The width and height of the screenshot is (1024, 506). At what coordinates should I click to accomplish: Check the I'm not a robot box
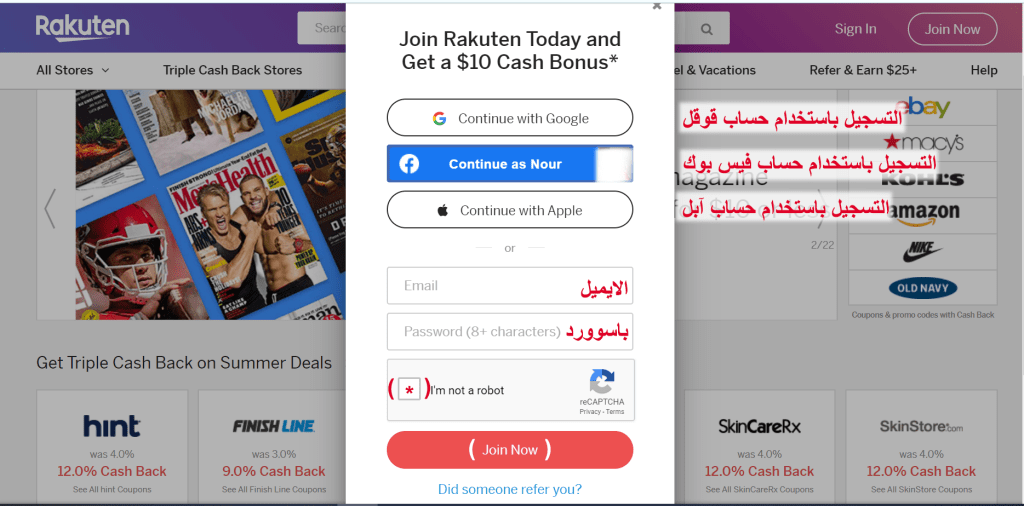409,390
